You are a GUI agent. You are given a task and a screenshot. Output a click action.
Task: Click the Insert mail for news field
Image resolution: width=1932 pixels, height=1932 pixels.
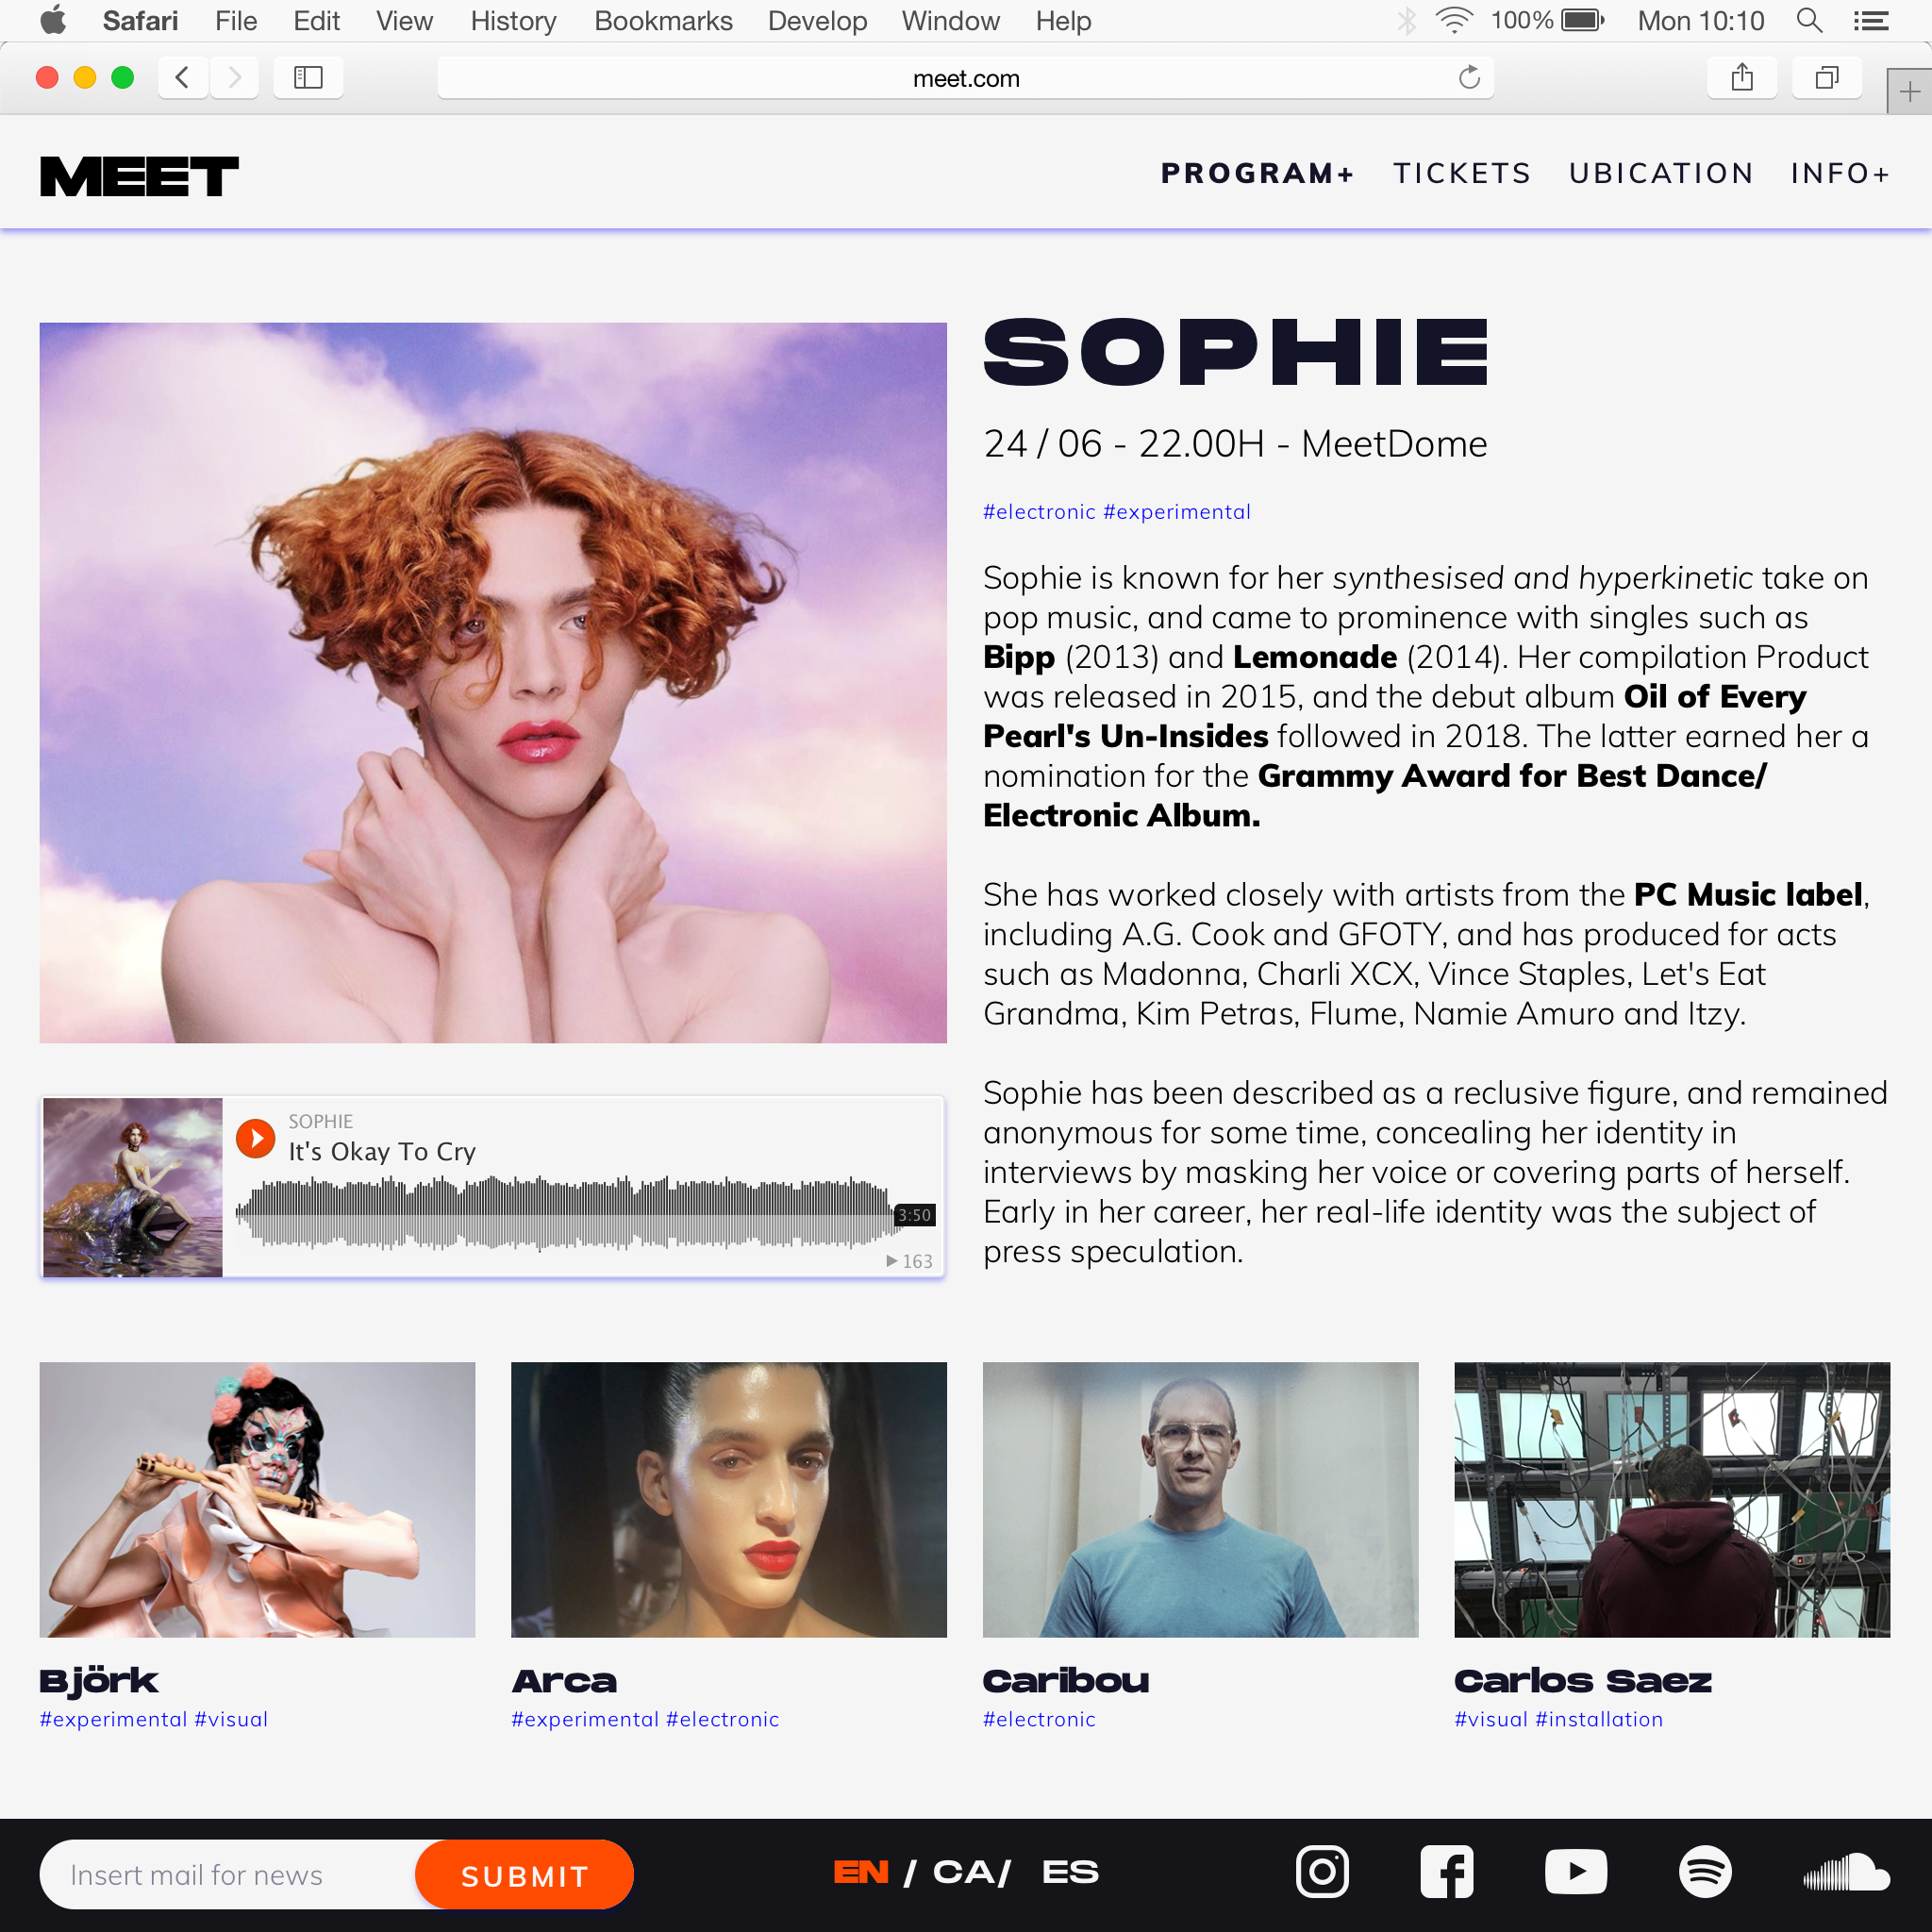(230, 1874)
